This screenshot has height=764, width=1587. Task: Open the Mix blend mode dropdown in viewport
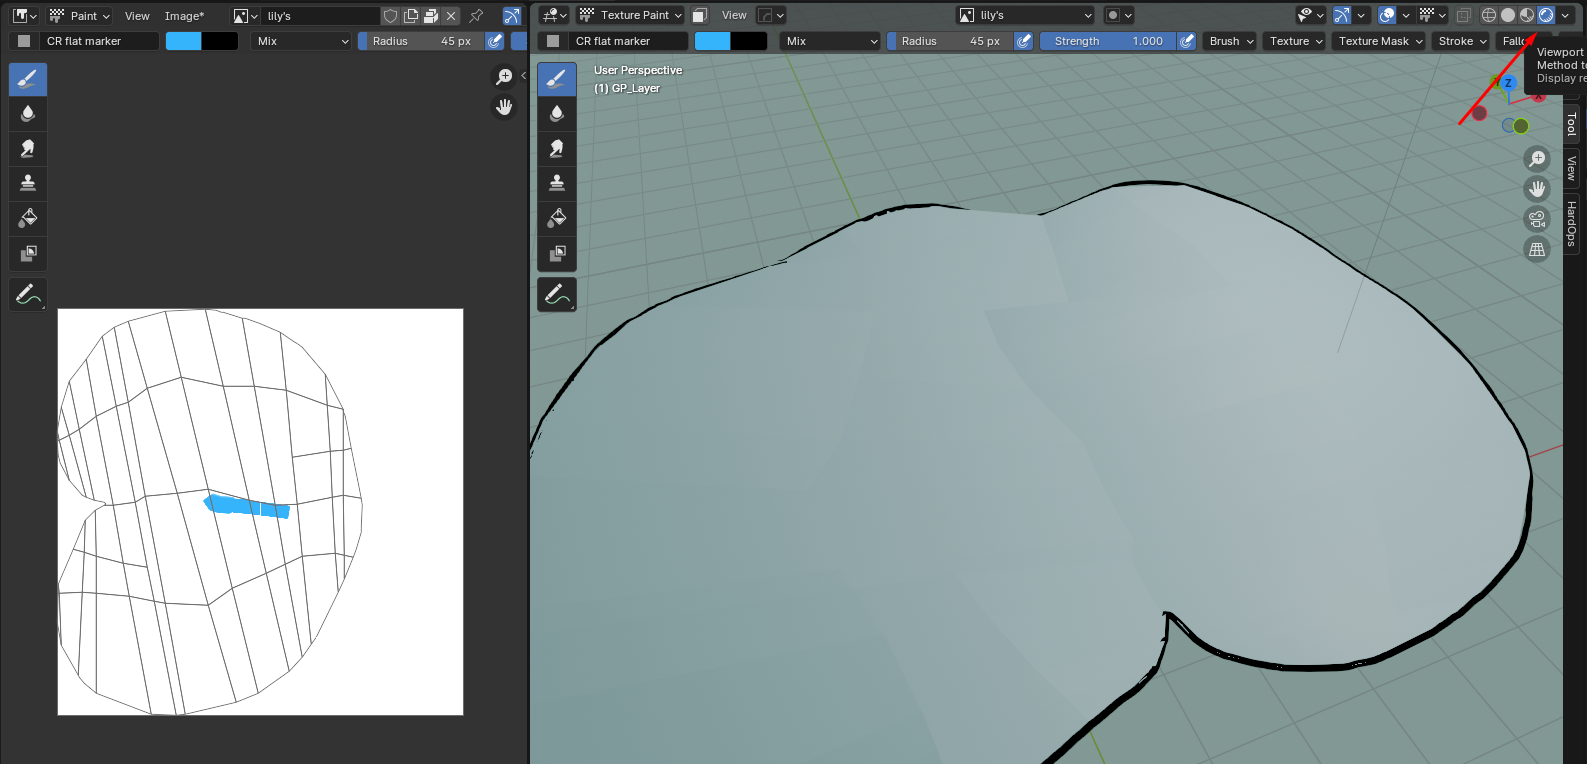click(831, 41)
